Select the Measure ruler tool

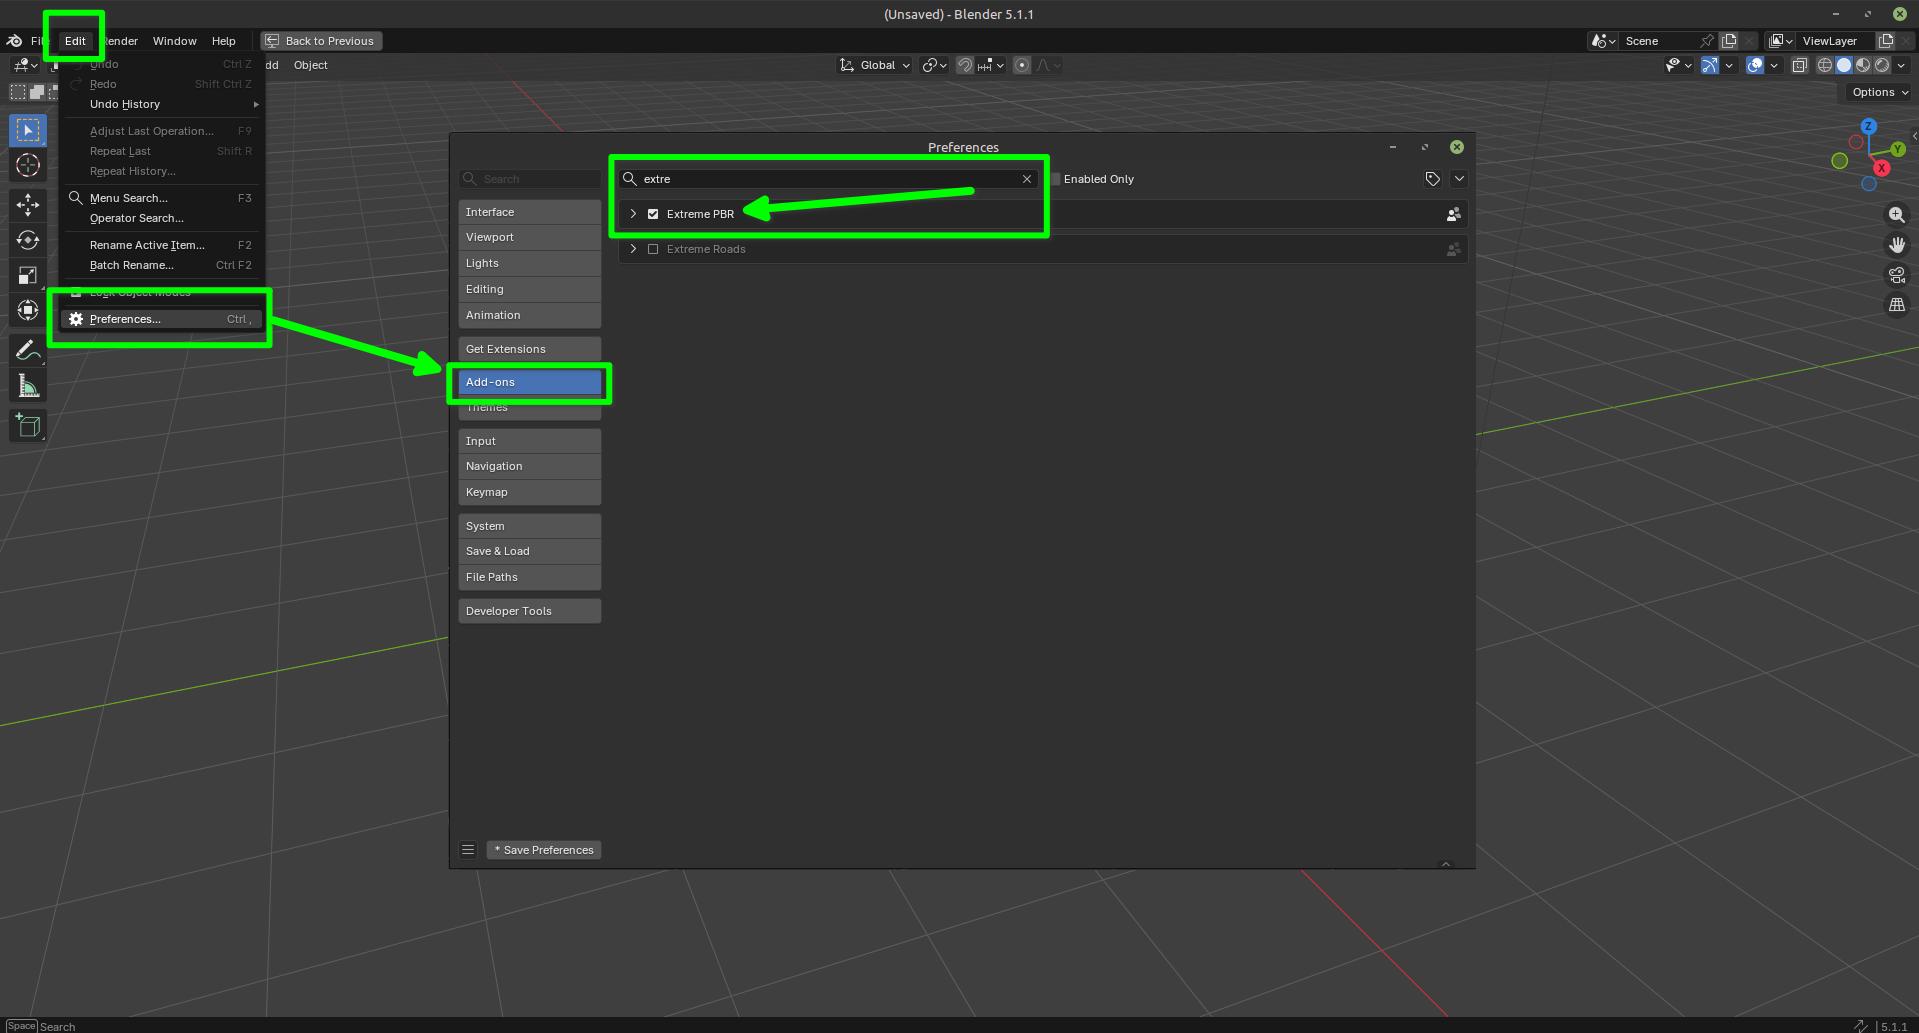(x=28, y=386)
